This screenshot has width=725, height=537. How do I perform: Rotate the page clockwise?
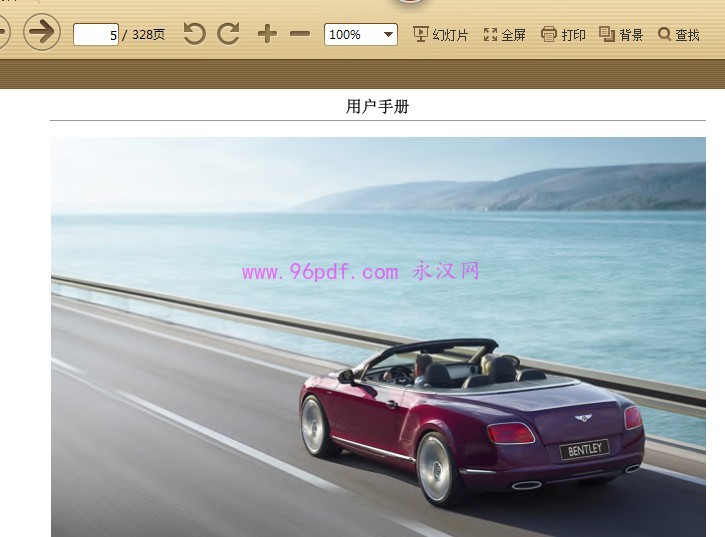click(x=228, y=34)
